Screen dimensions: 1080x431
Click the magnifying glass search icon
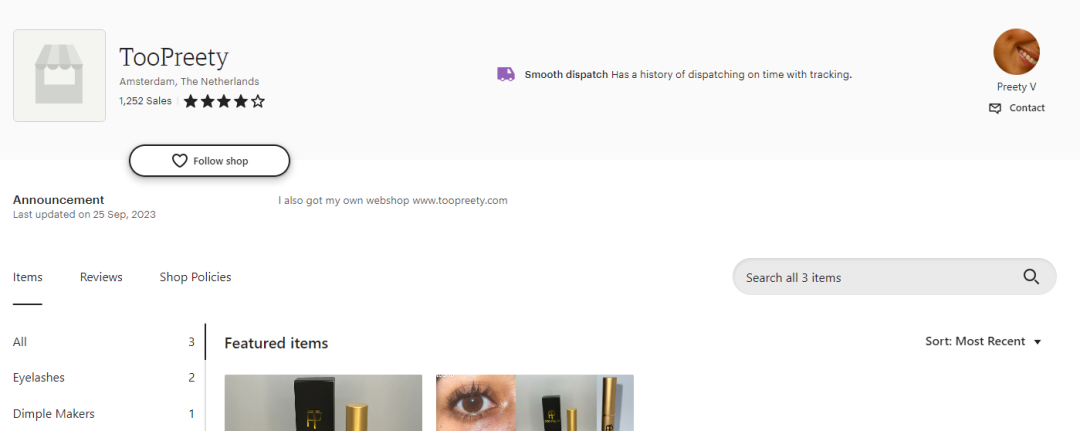click(x=1030, y=277)
